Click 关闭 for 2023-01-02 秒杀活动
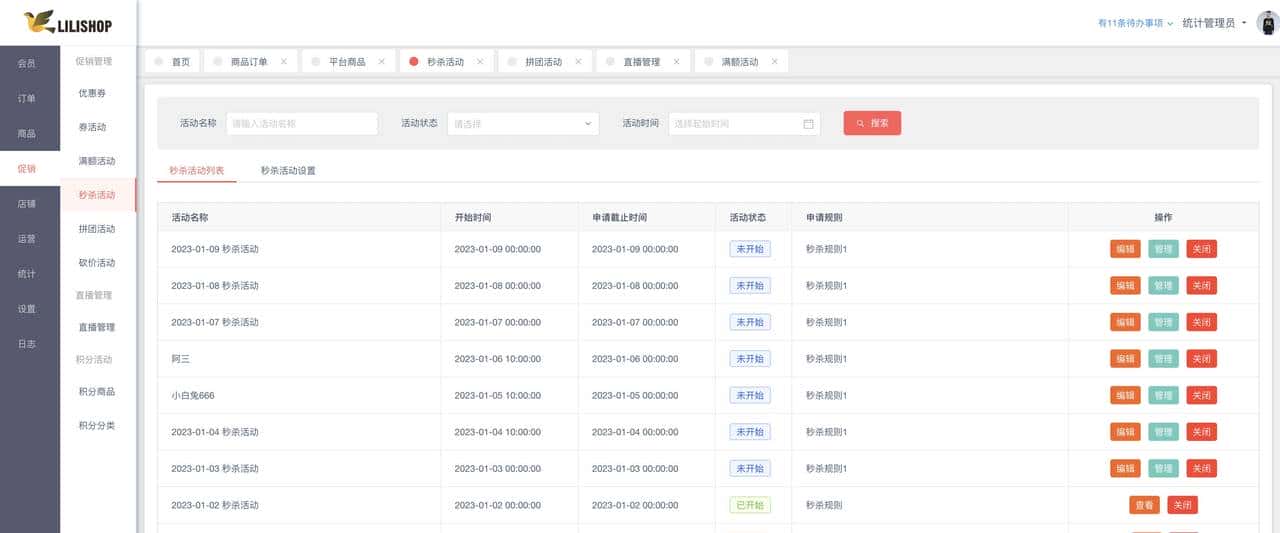The width and height of the screenshot is (1280, 533). click(x=1182, y=505)
